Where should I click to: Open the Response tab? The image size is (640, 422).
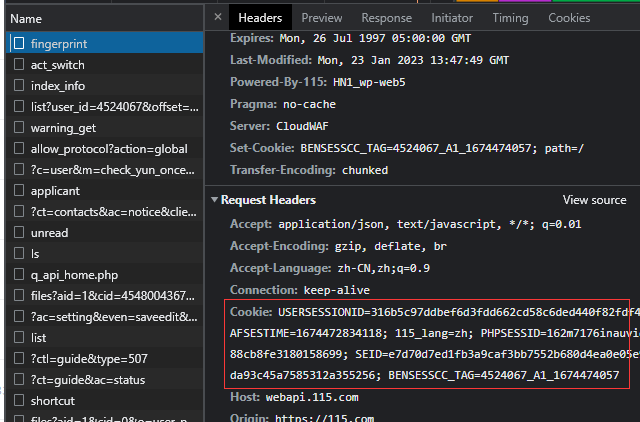386,18
